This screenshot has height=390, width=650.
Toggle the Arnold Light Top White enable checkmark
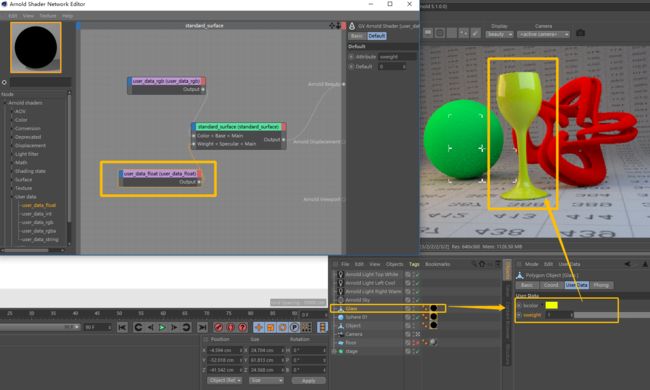[x=417, y=274]
